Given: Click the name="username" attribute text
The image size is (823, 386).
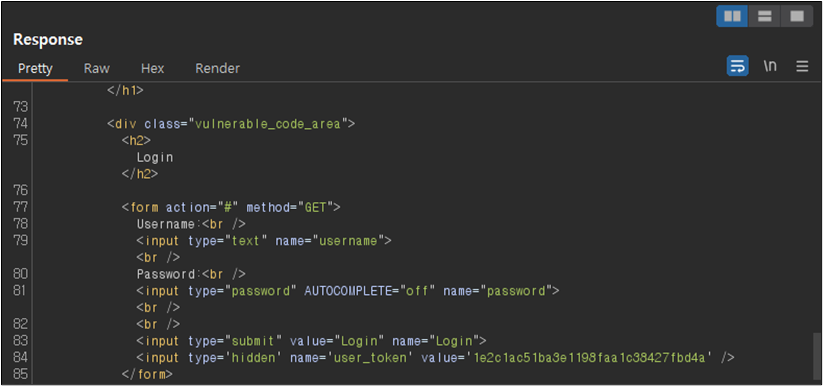Looking at the screenshot, I should (330, 241).
